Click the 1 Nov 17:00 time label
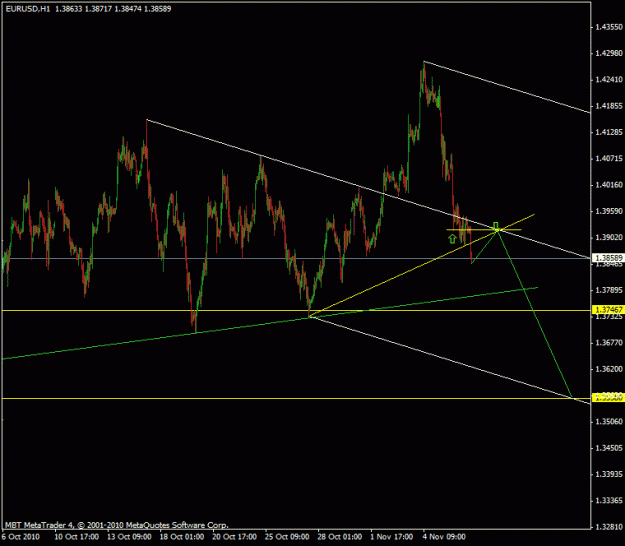Viewport: 625px width, 546px height. (x=393, y=537)
